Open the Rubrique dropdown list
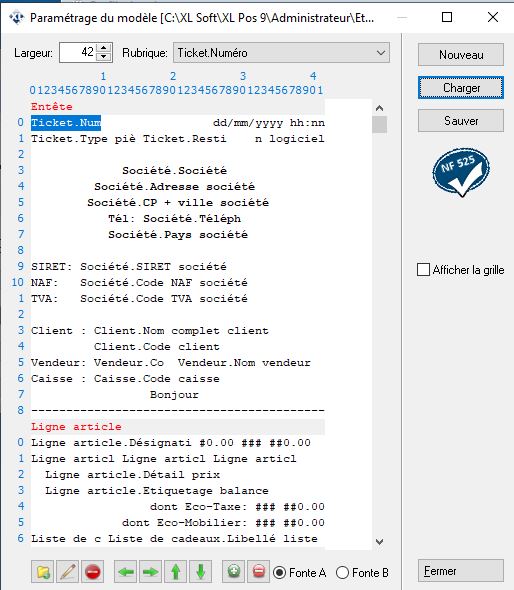Viewport: 514px width, 590px height. [x=381, y=53]
